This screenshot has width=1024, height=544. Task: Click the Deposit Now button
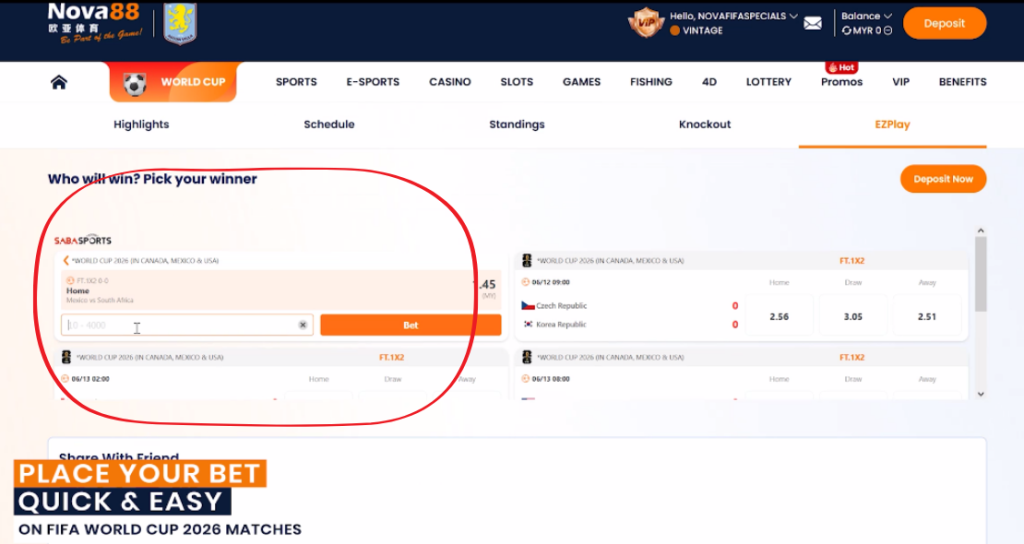pos(943,179)
